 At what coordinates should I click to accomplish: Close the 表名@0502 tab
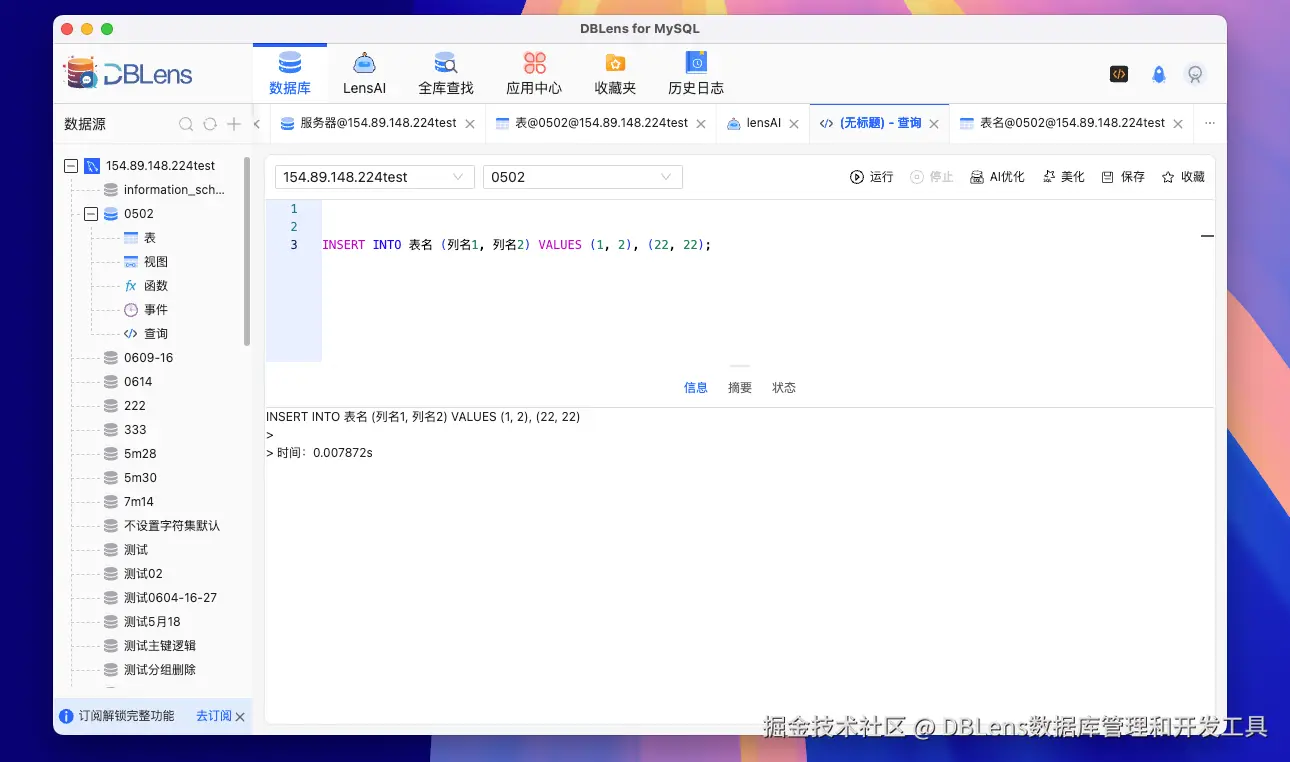(1178, 124)
